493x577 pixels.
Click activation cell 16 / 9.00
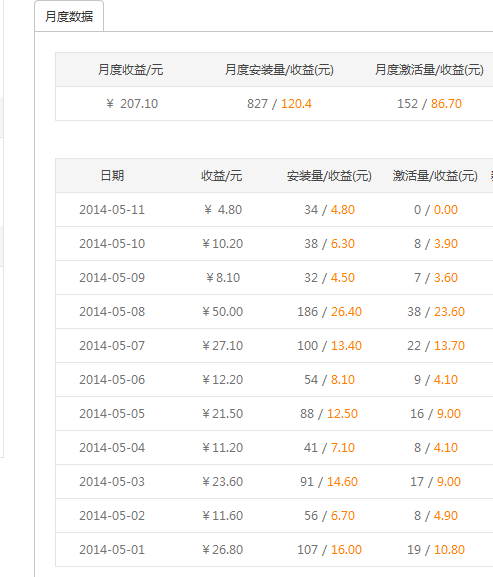tap(435, 414)
